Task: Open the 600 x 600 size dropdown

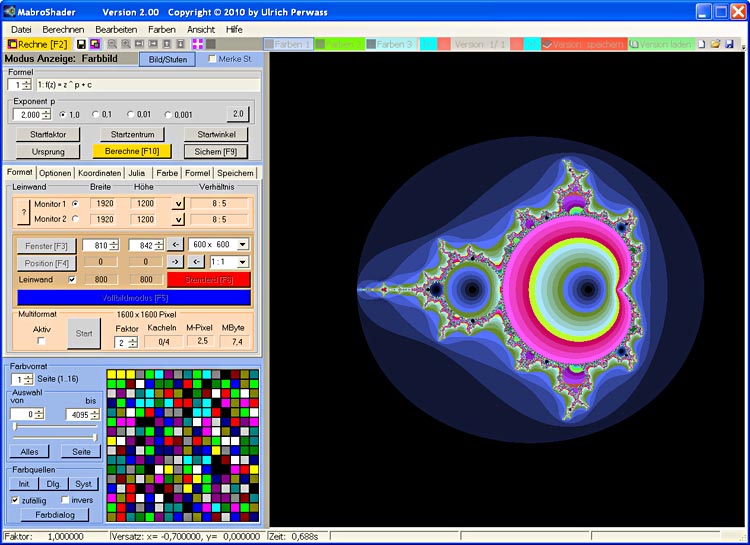Action: point(242,244)
